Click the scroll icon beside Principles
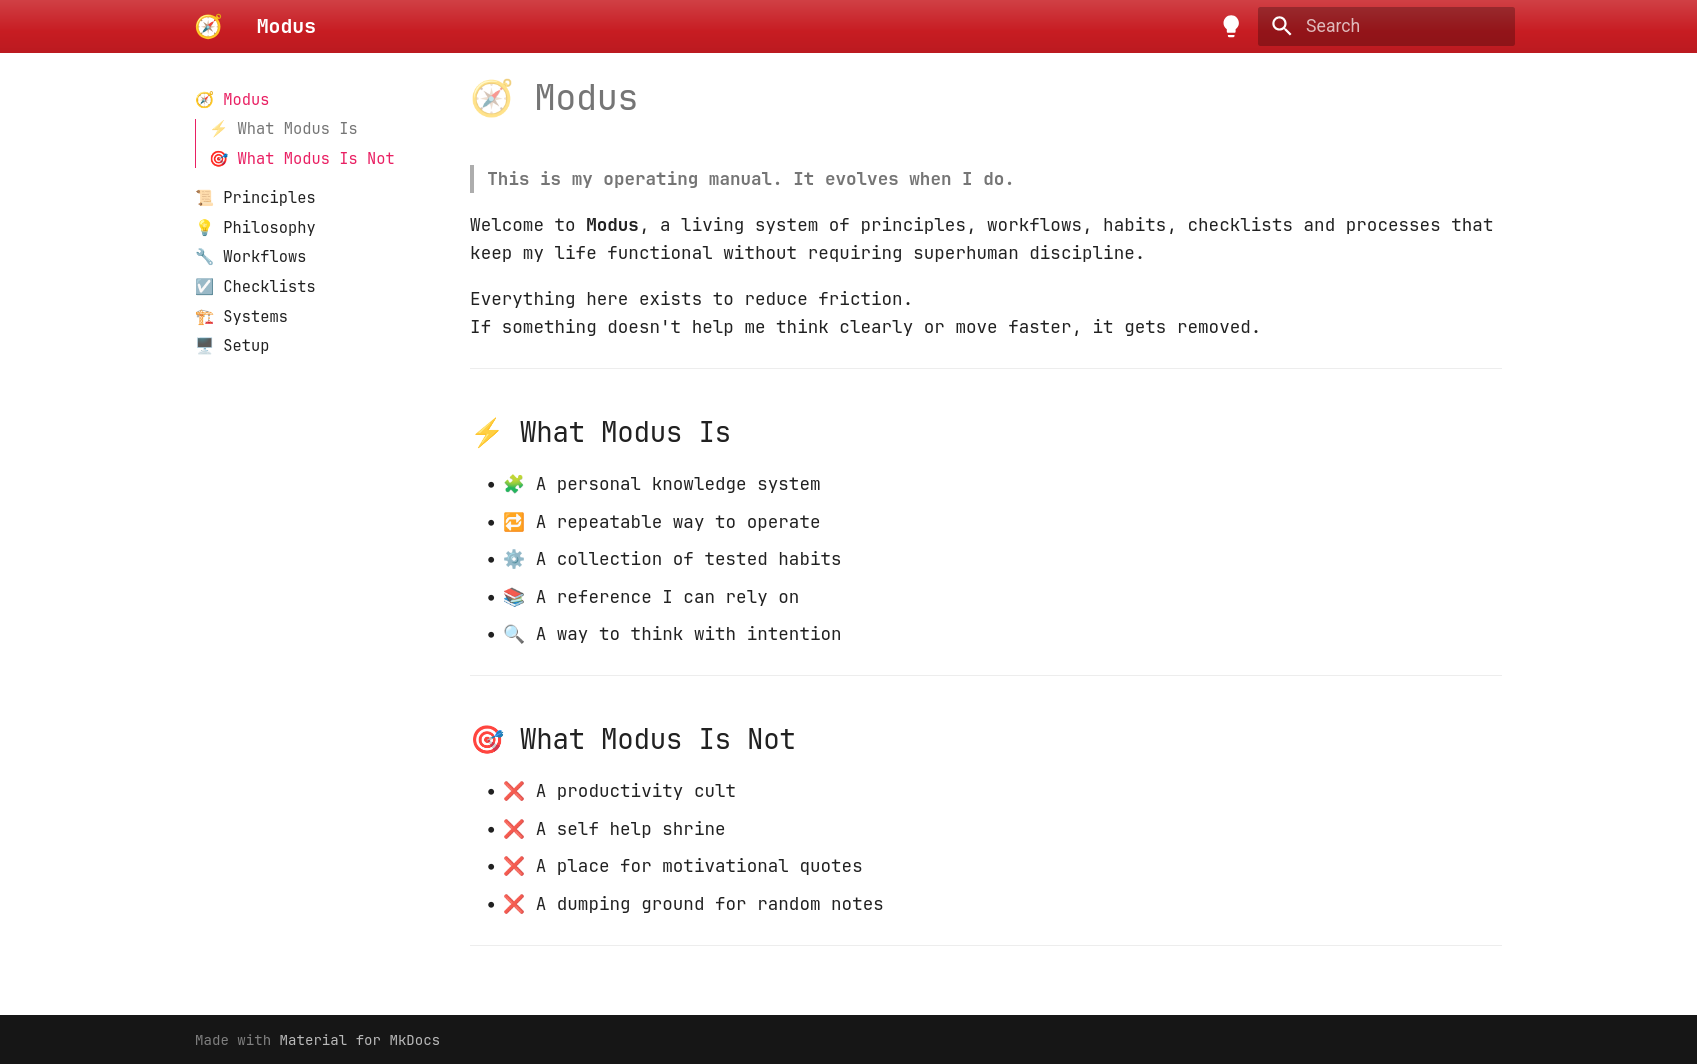This screenshot has width=1697, height=1064. (205, 198)
